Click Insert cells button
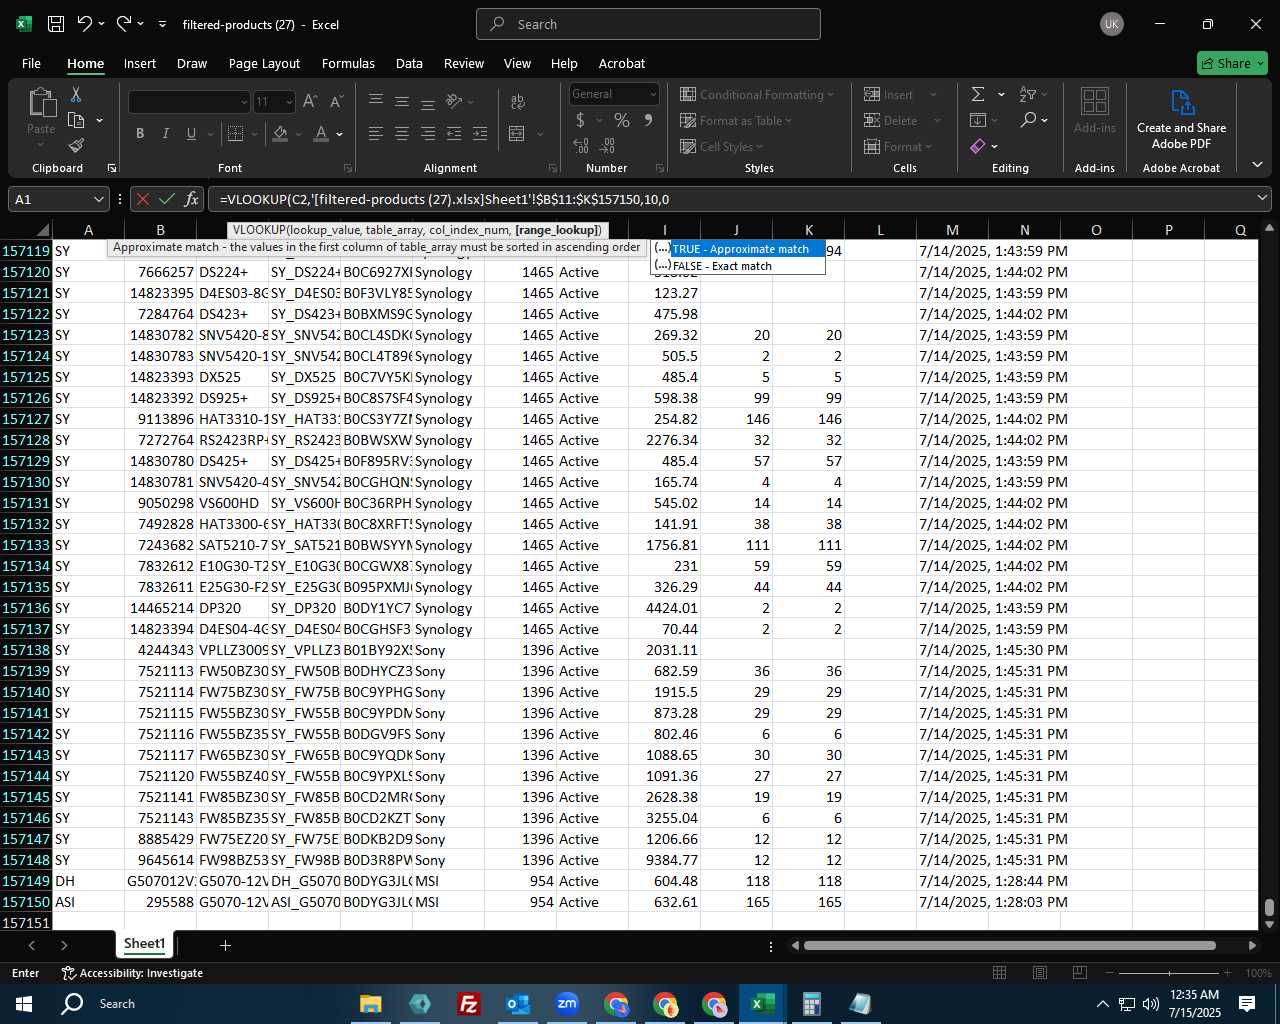 pyautogui.click(x=889, y=94)
